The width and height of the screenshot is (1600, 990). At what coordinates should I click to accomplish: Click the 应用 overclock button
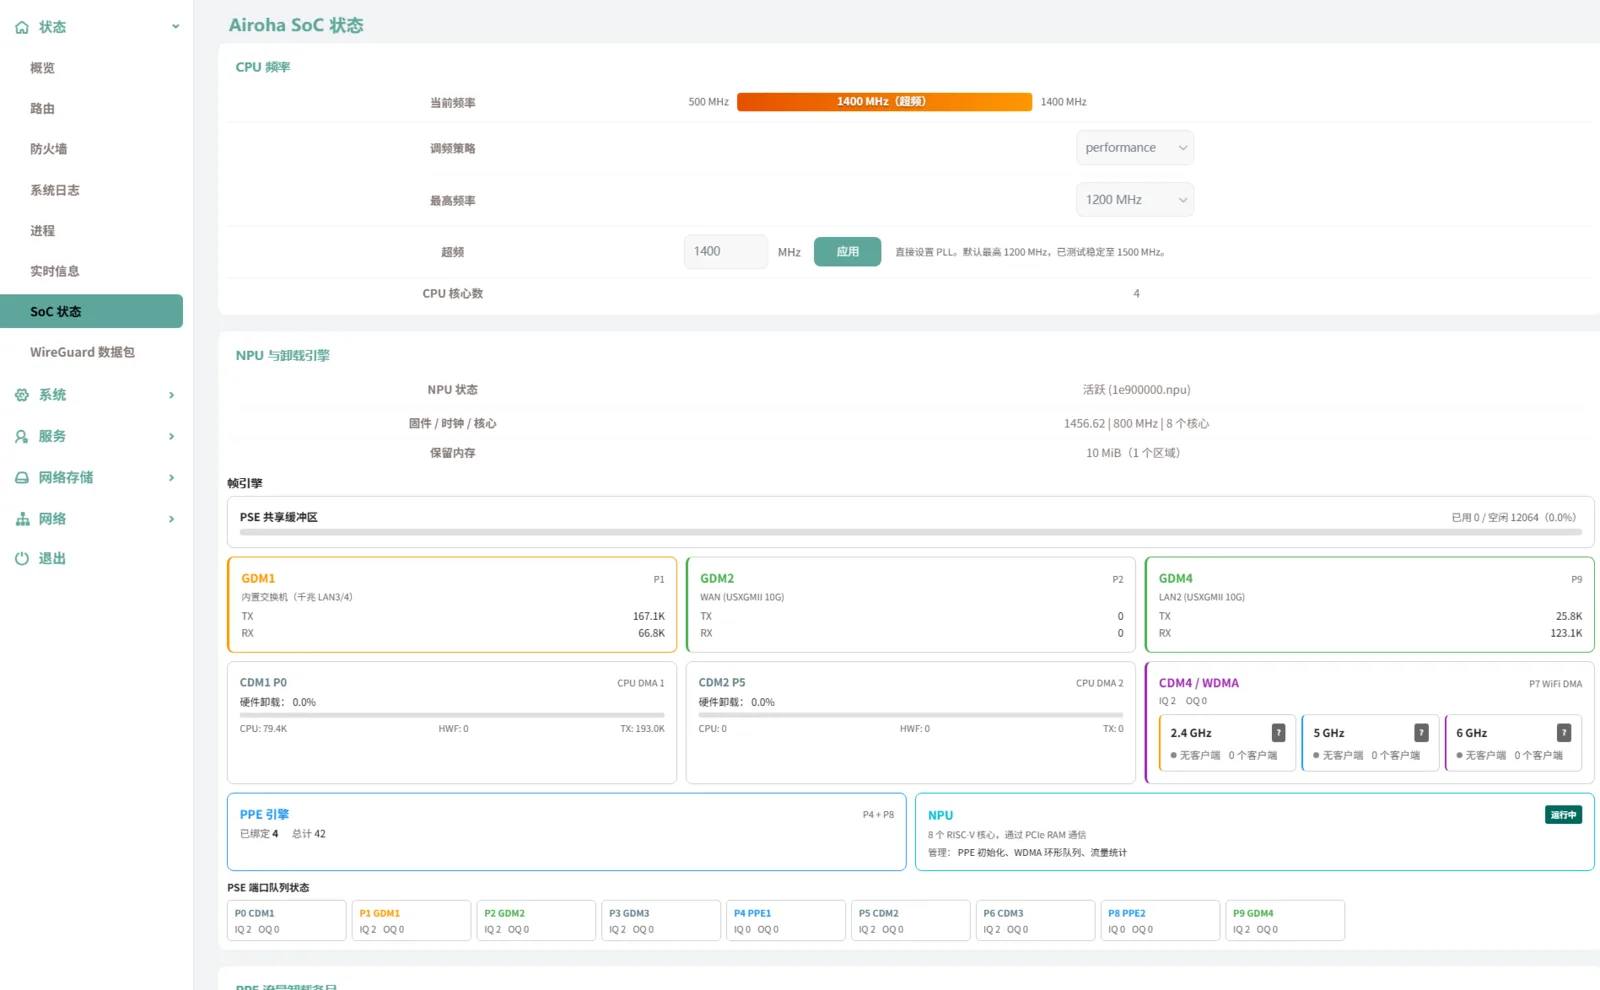(x=847, y=252)
